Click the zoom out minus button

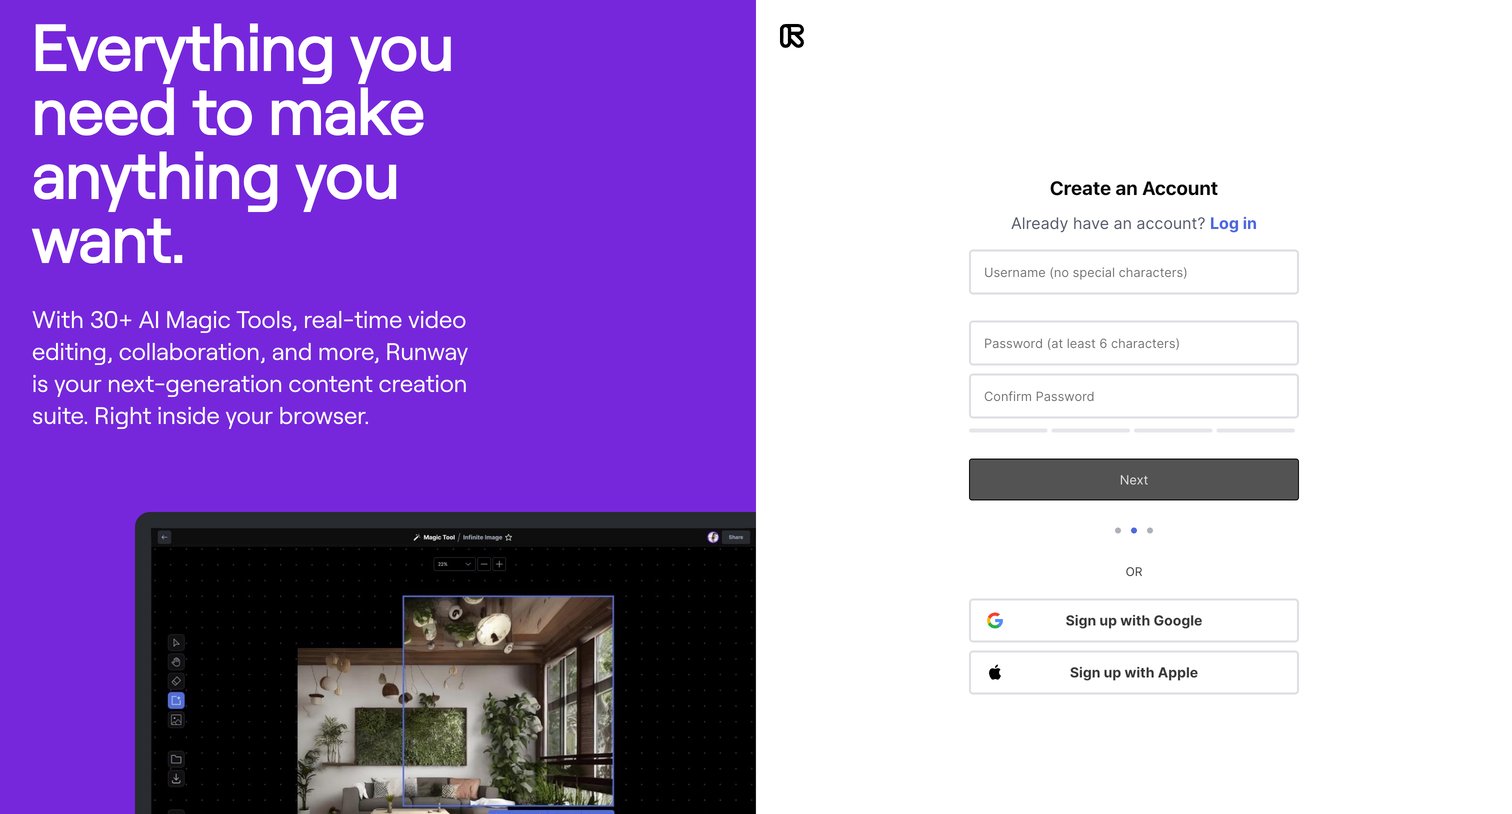[x=484, y=564]
